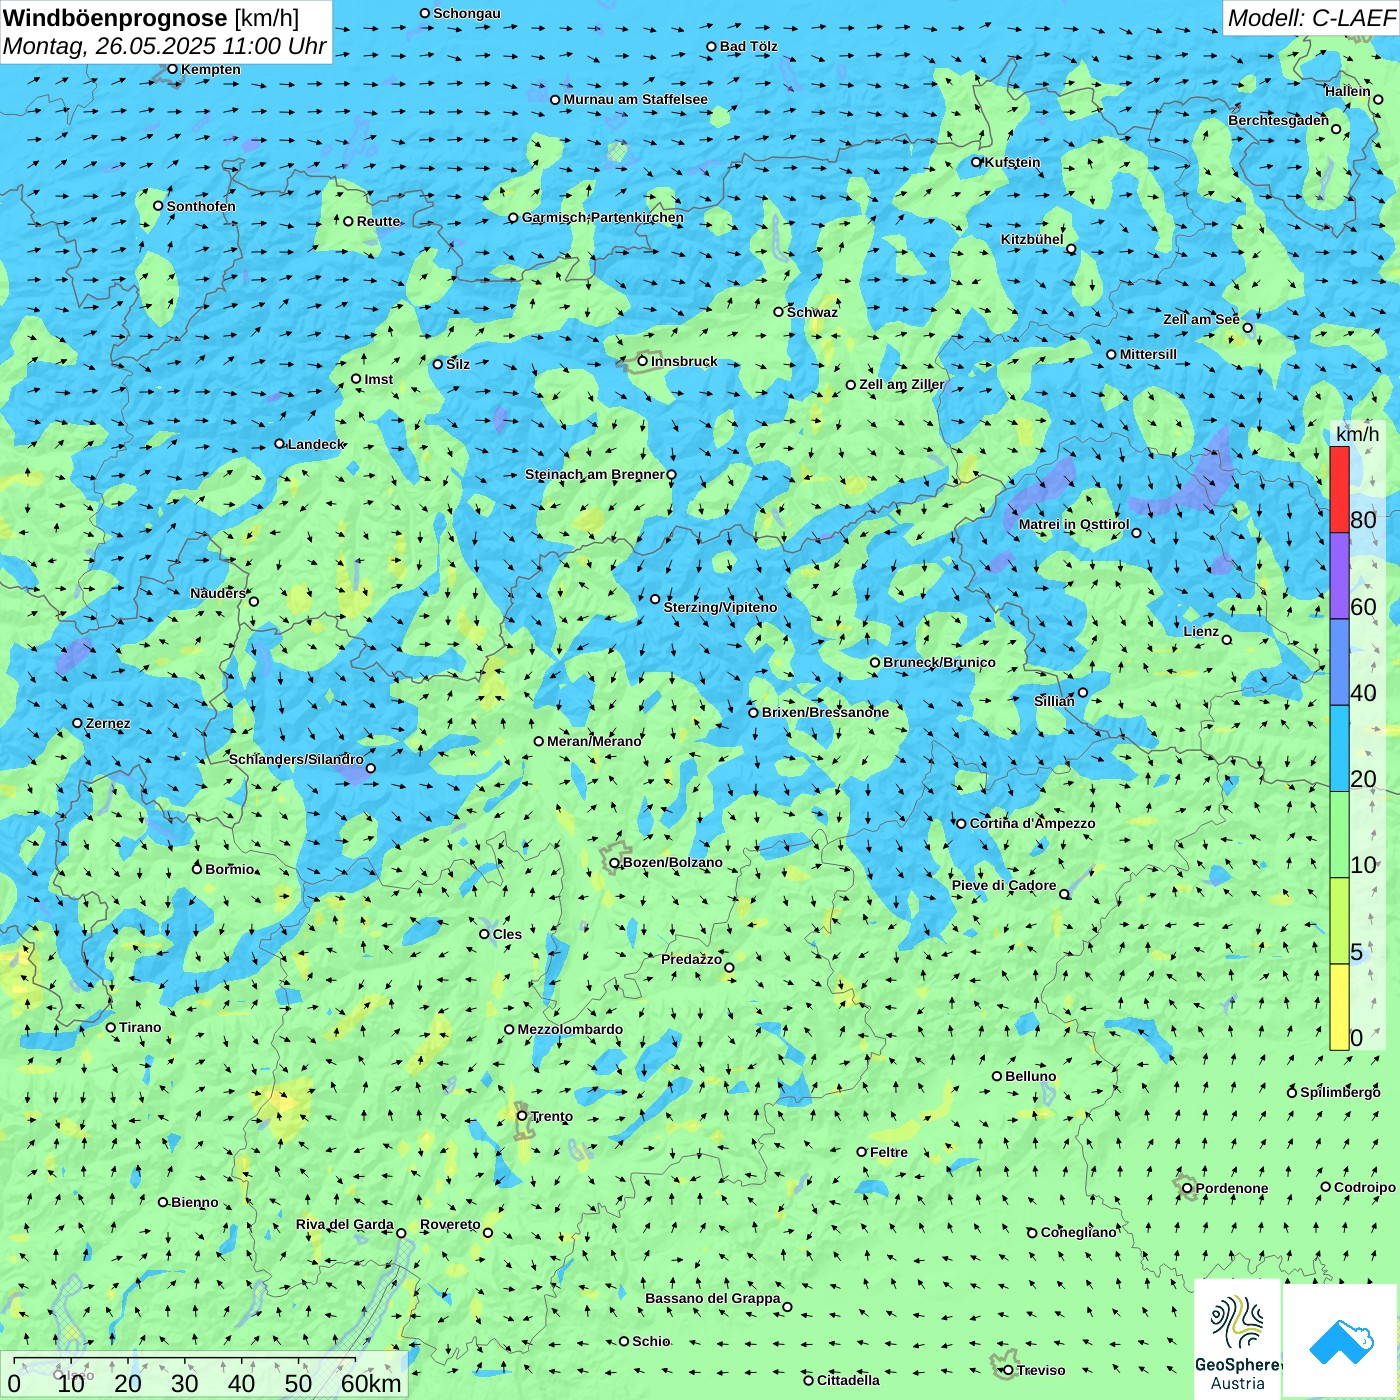This screenshot has width=1400, height=1400.
Task: Click the Trento city label
Action: coord(552,1116)
